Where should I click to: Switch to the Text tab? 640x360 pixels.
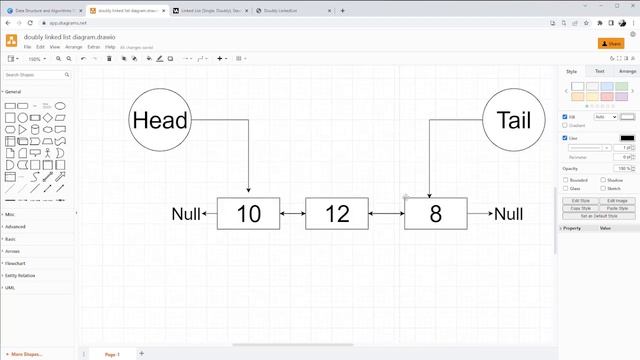[599, 71]
